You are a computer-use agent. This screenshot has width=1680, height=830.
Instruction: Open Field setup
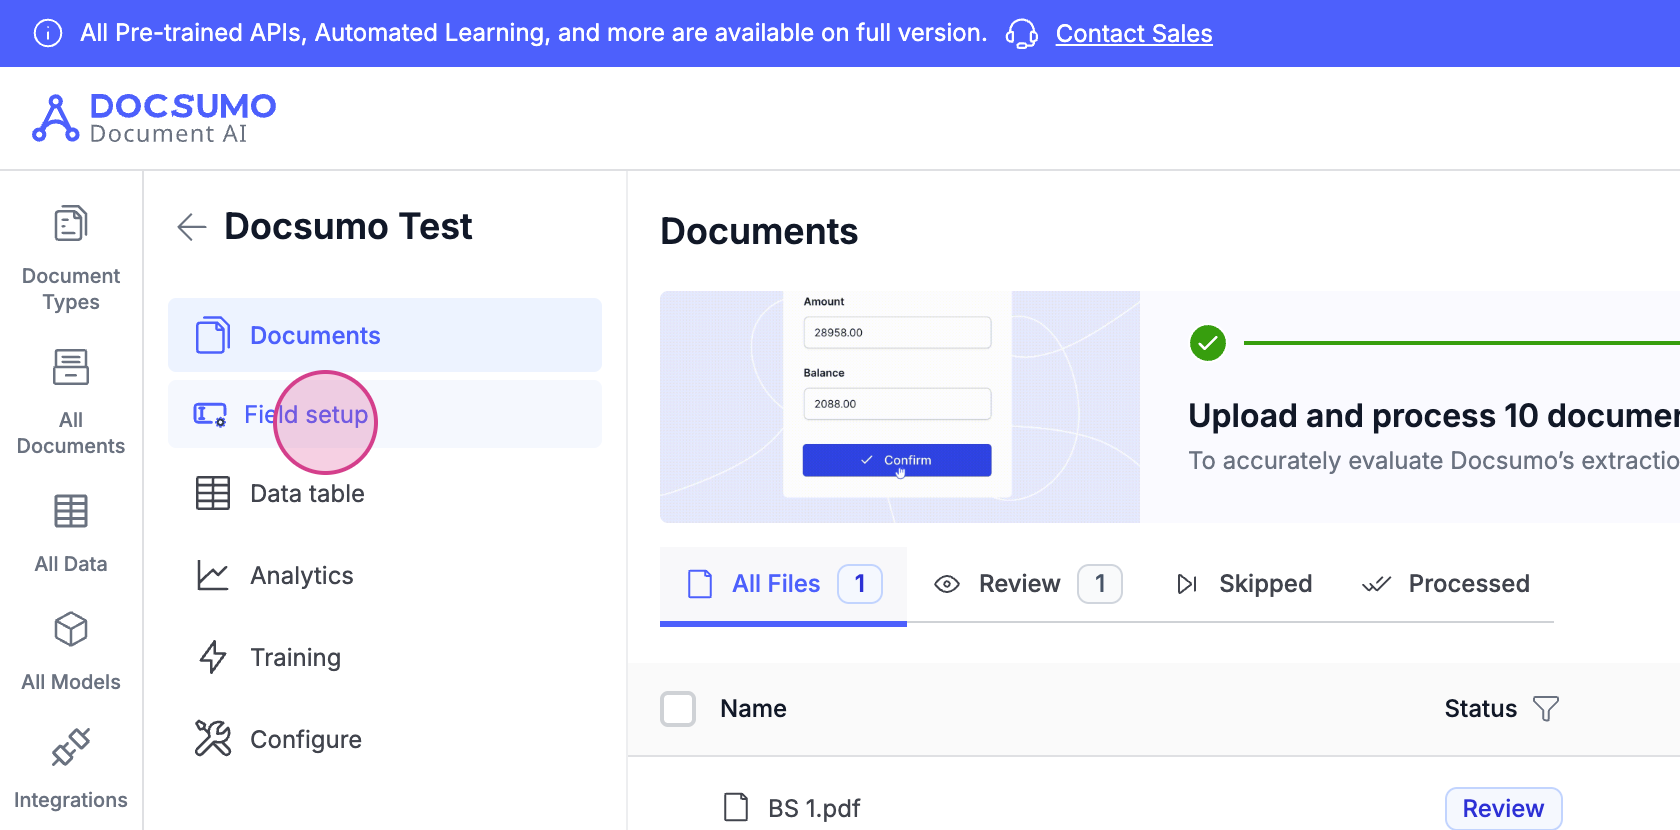(385, 414)
